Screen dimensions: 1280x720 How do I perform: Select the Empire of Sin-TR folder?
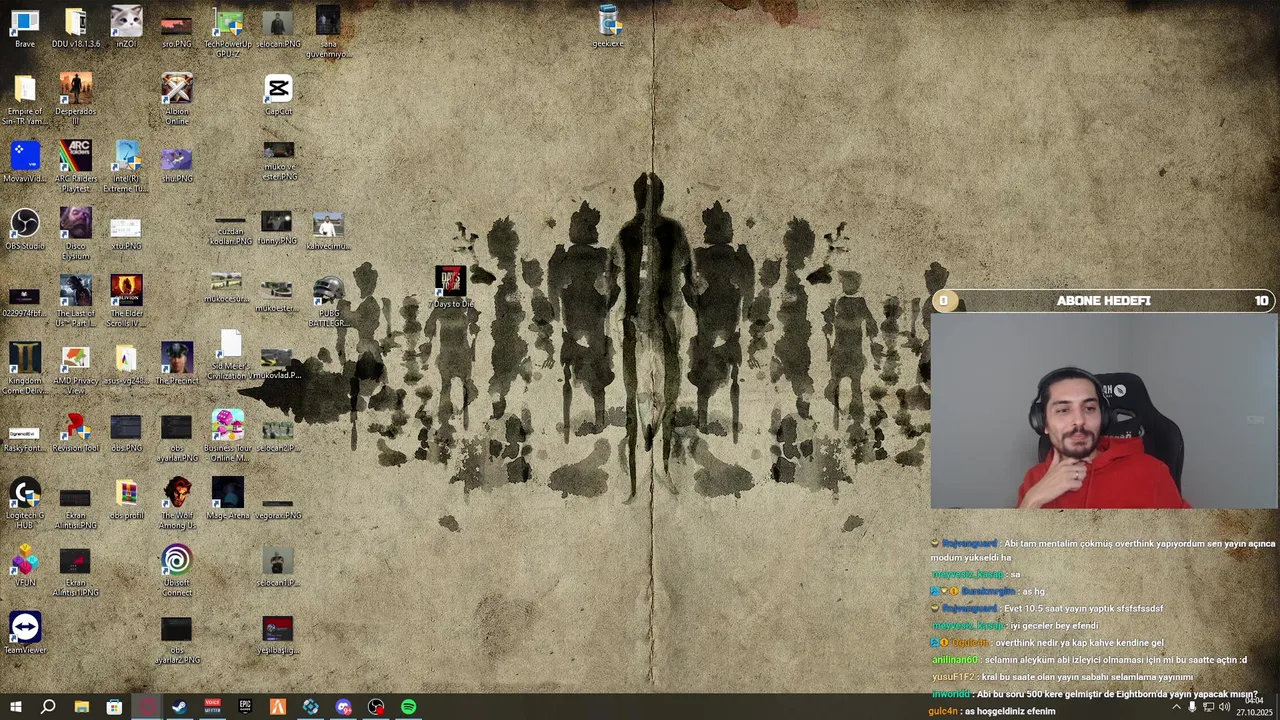point(25,98)
